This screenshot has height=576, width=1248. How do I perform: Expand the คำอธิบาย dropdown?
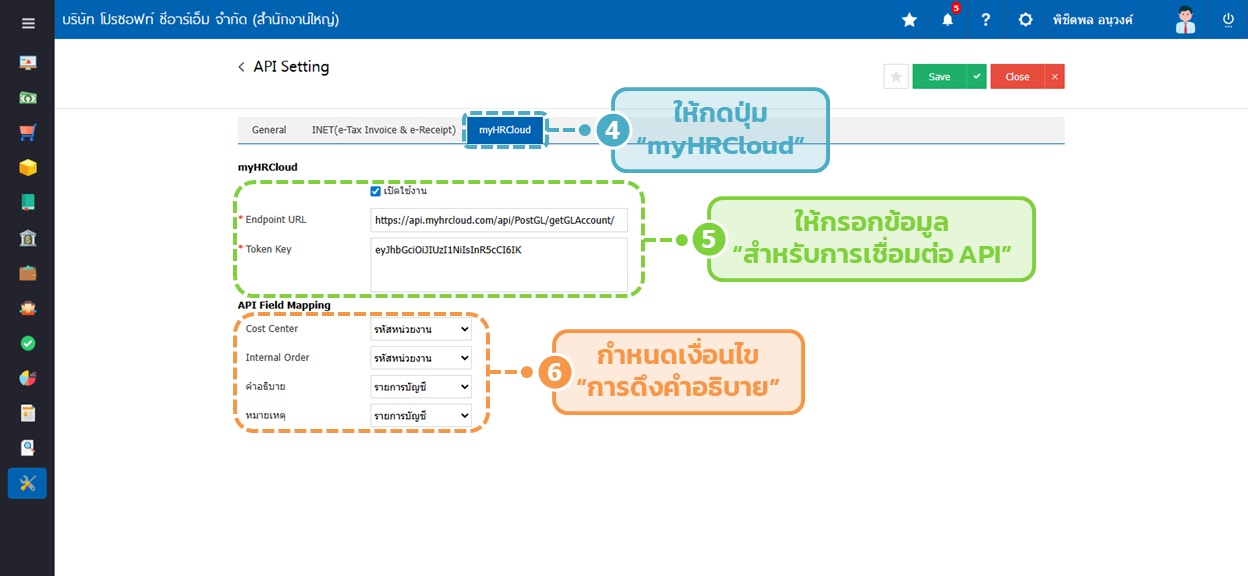[420, 387]
